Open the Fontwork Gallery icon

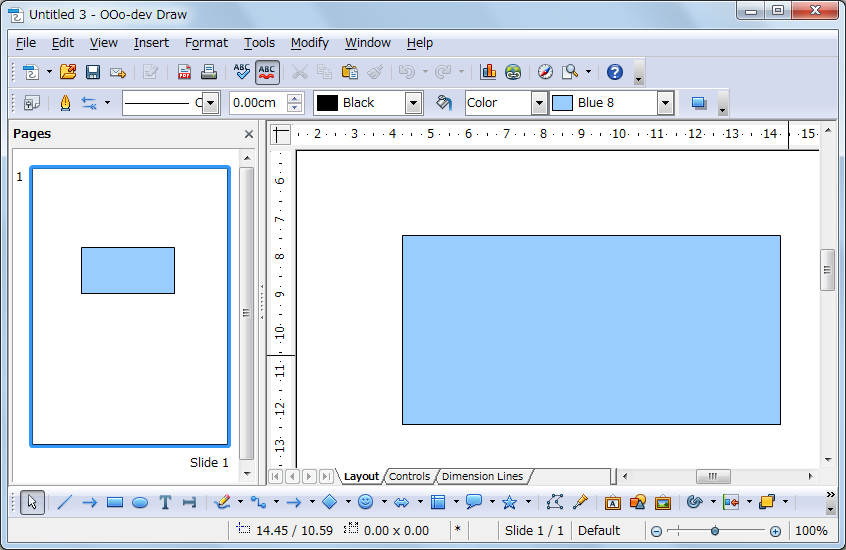point(612,503)
